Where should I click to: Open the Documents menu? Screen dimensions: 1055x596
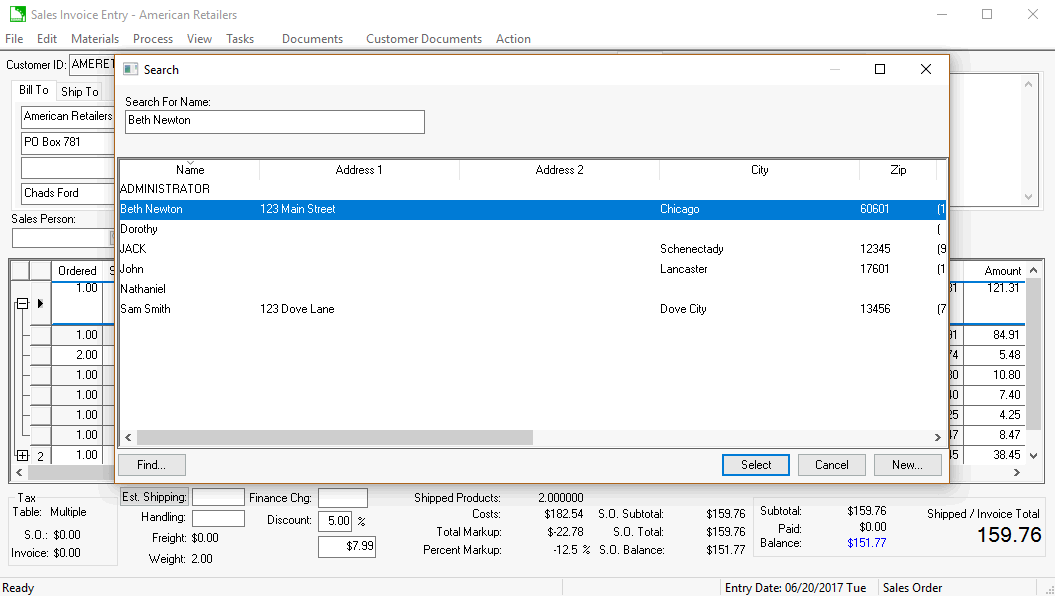(x=312, y=39)
